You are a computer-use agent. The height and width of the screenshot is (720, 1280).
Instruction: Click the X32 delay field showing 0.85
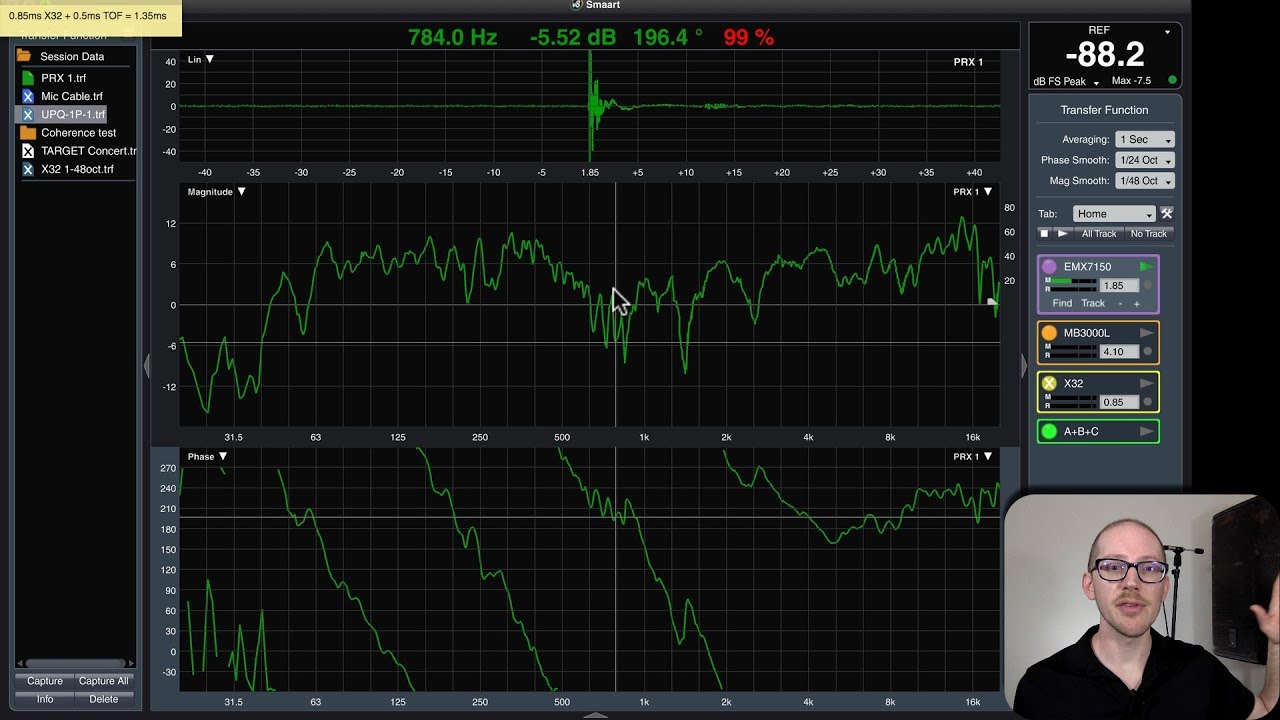(1118, 402)
